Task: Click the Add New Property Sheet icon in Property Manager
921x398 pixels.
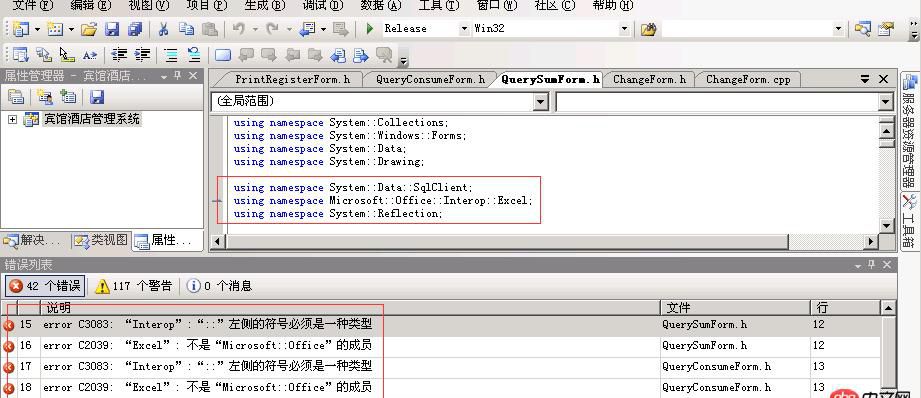Action: pos(45,97)
